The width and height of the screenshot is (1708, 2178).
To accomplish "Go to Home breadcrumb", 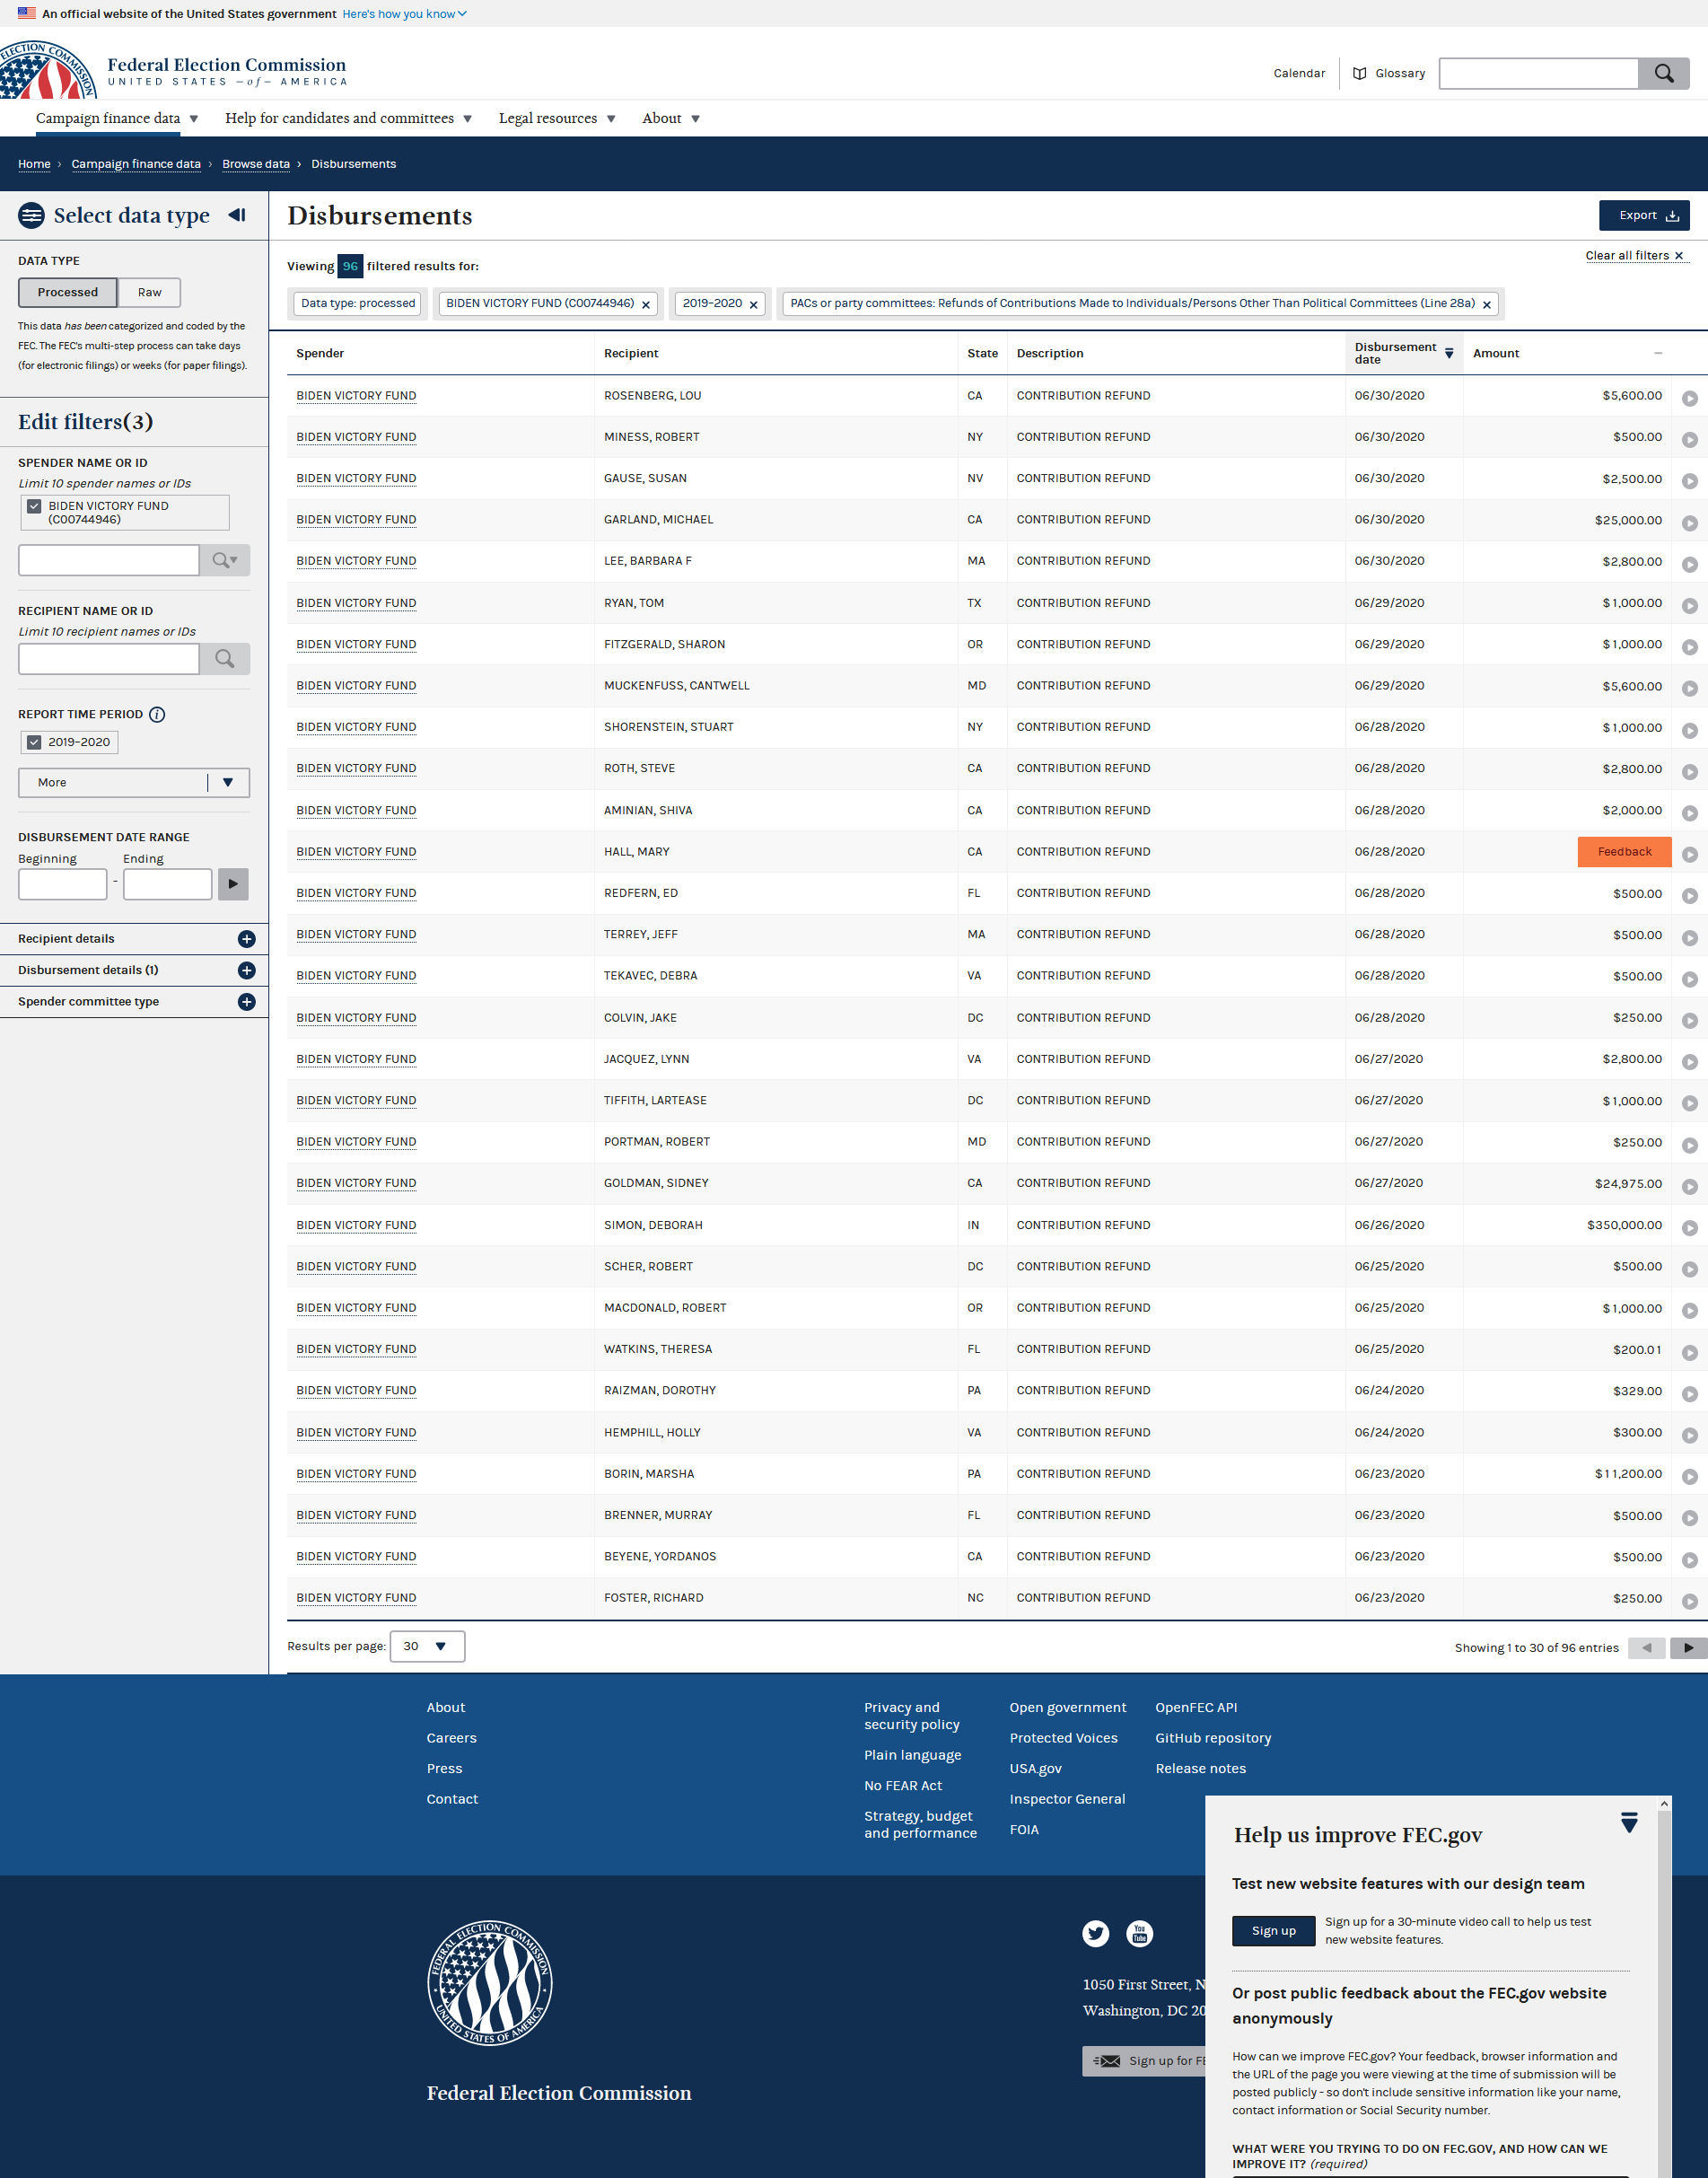I will tap(34, 164).
